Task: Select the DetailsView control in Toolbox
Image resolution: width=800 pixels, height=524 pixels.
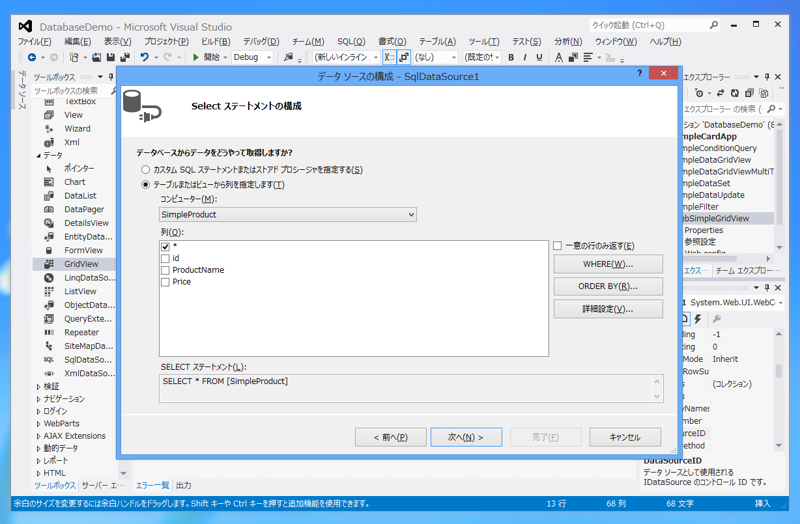Action: (74, 223)
